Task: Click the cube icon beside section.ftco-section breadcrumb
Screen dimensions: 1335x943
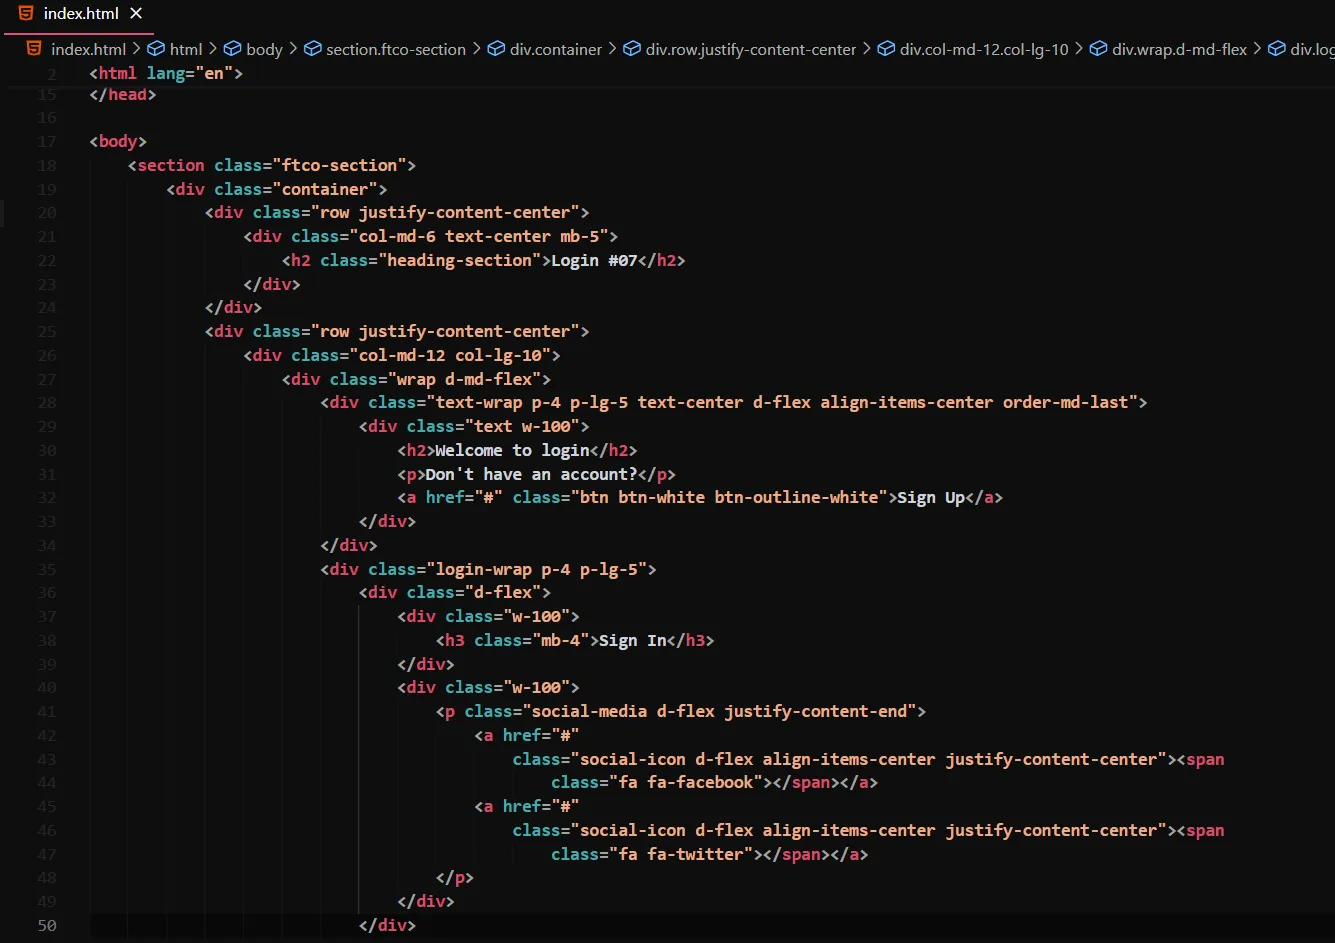Action: coord(312,49)
